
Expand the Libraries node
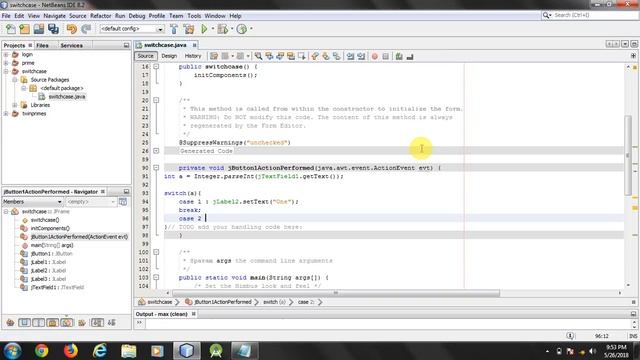(15, 105)
